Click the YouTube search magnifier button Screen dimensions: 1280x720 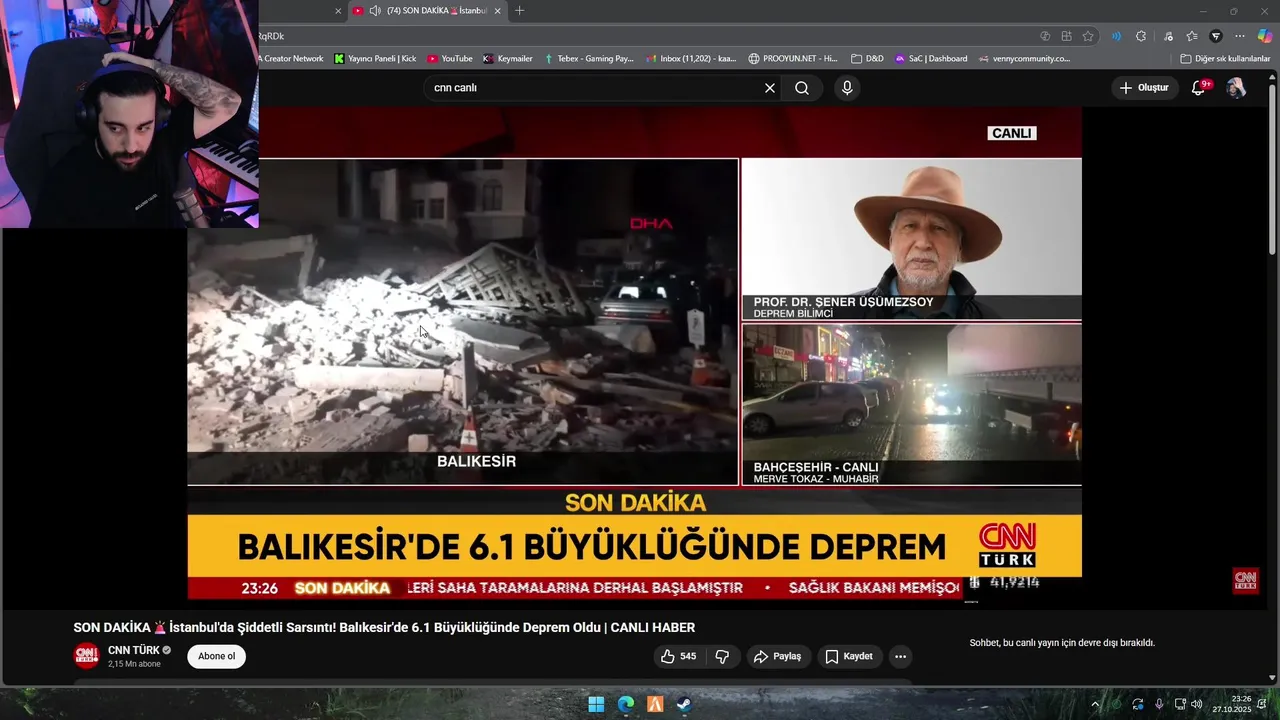coord(802,88)
